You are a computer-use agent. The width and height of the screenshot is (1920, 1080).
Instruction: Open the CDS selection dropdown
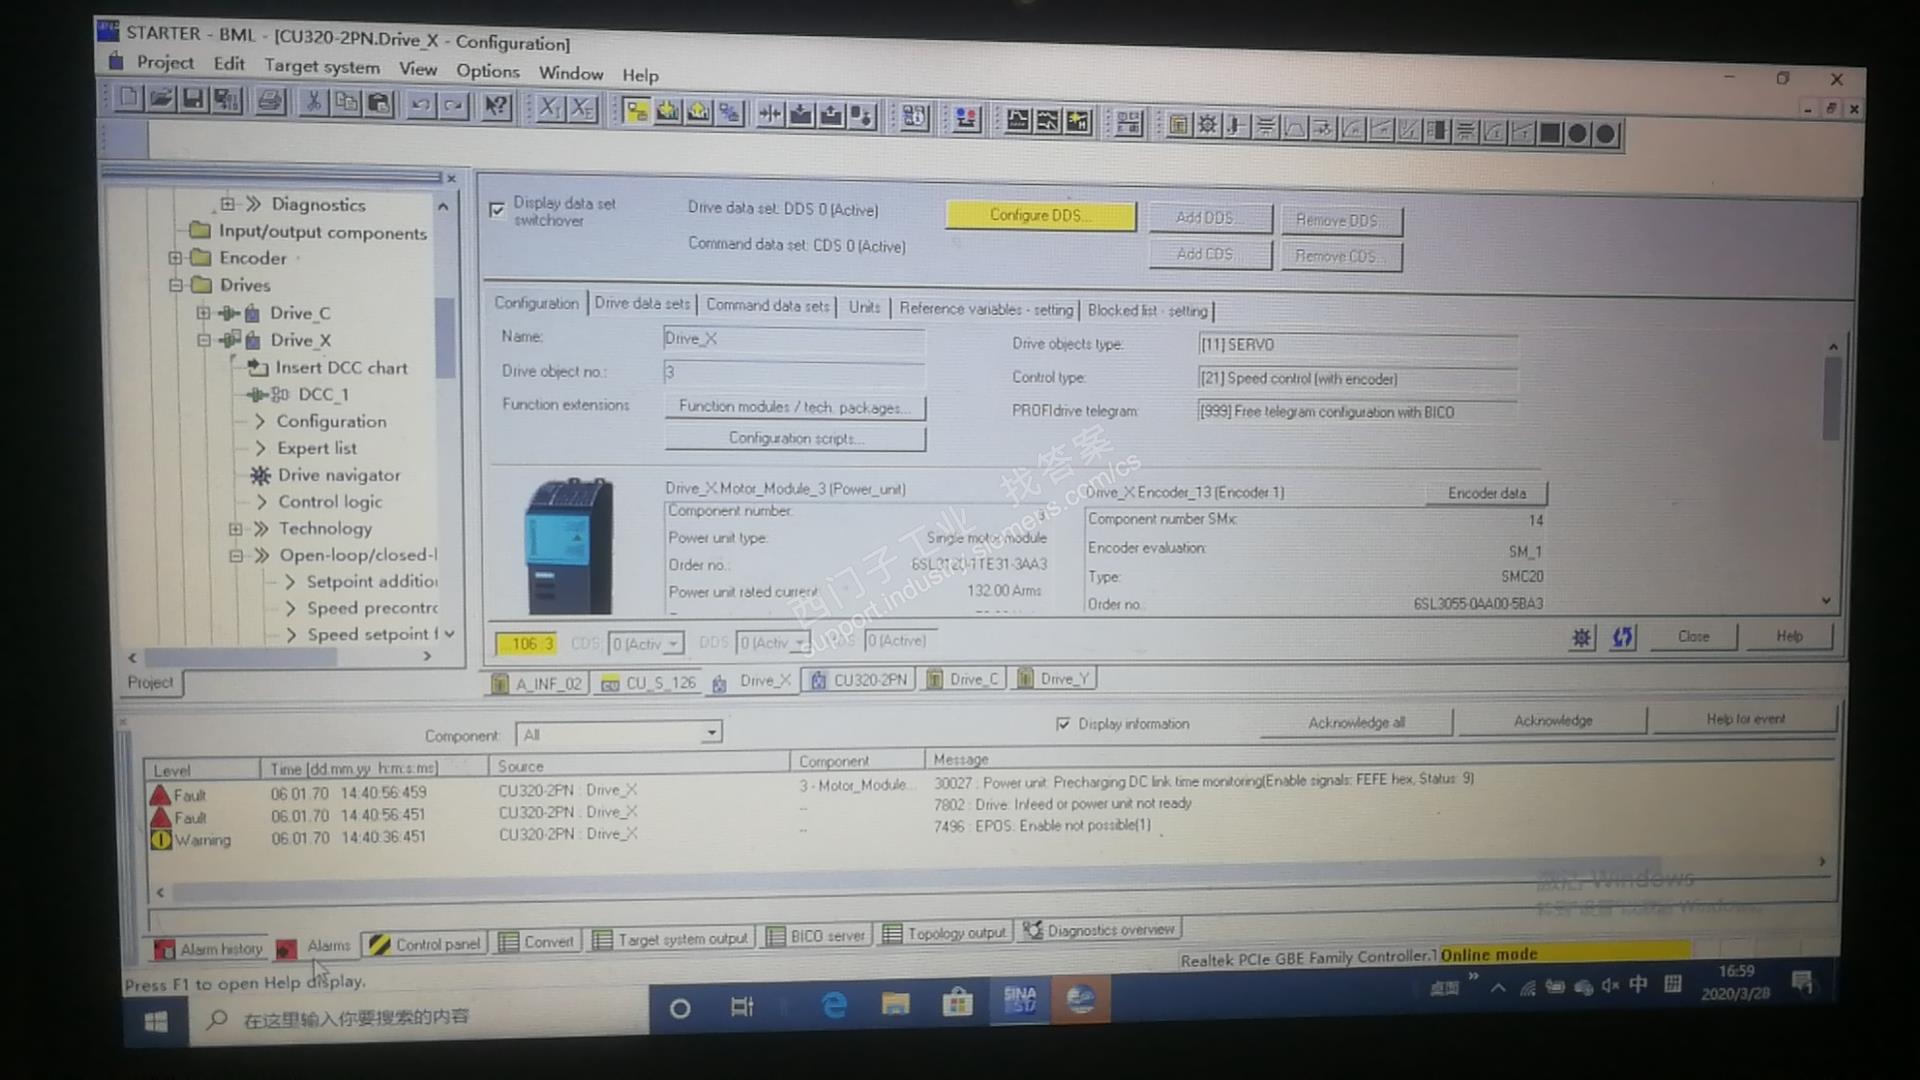674,643
